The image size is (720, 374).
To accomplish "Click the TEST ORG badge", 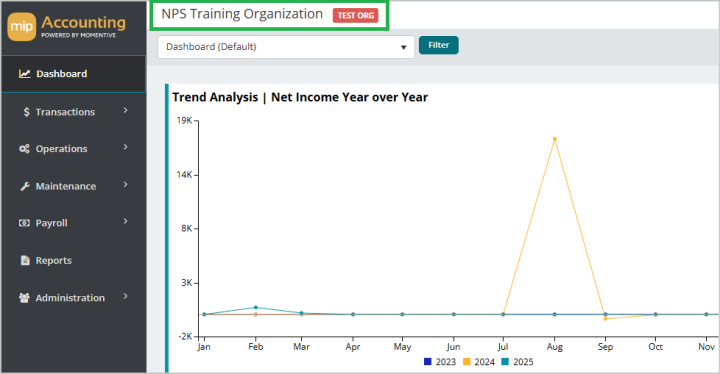I will coord(355,15).
